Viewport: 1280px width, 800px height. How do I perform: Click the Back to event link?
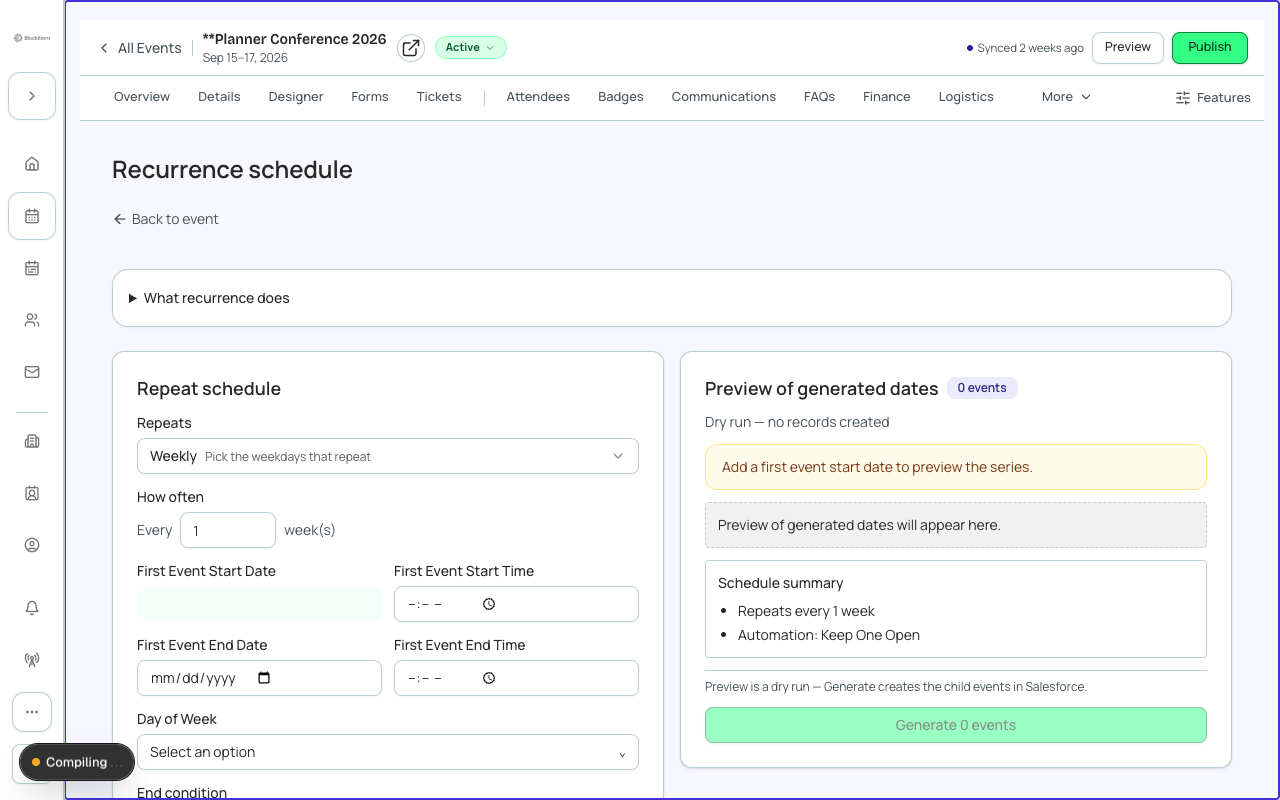click(166, 219)
